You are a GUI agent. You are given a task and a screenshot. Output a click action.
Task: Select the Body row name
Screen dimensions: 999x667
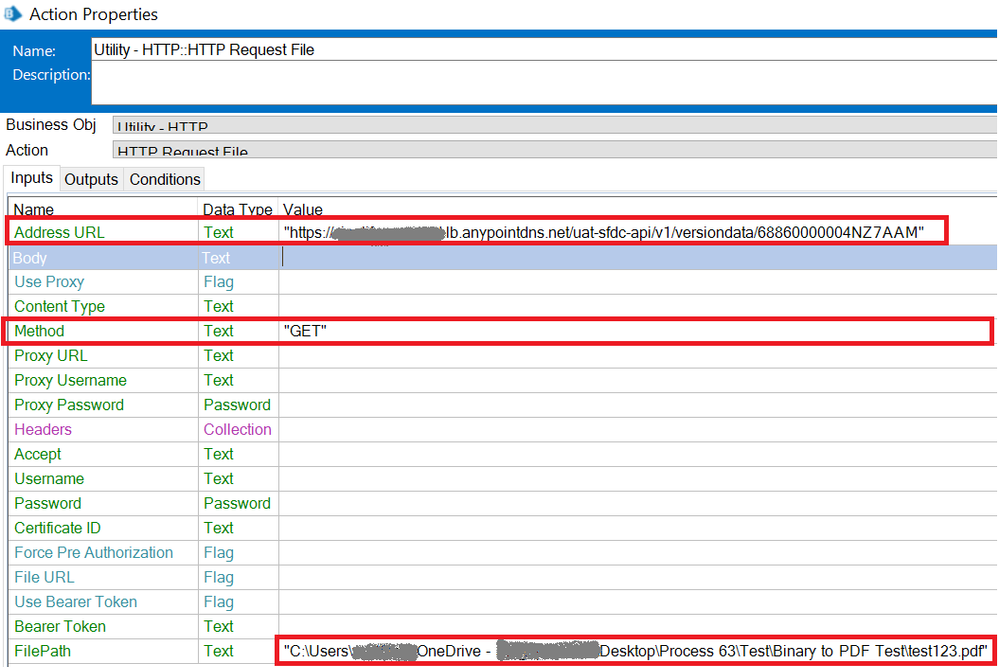(x=29, y=258)
